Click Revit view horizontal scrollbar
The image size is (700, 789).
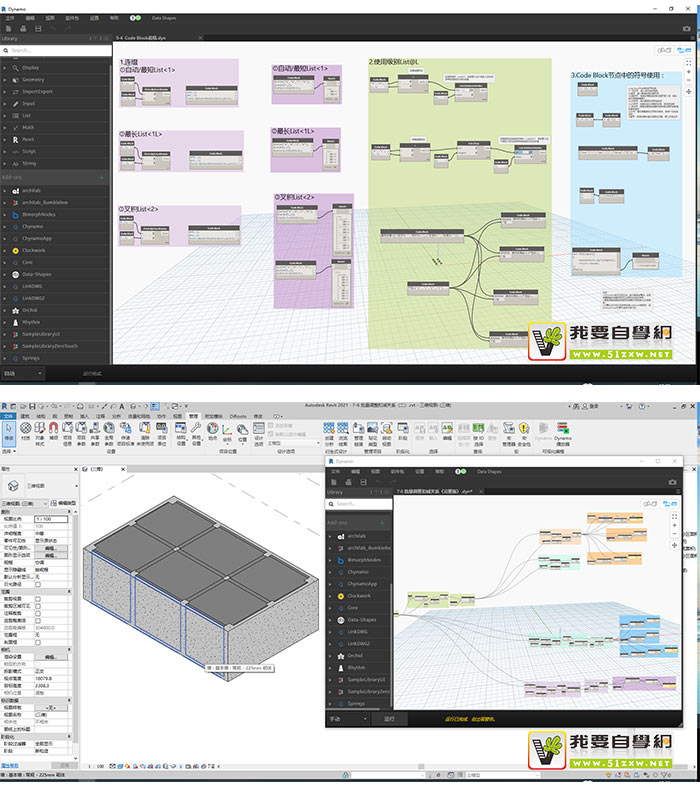[x=421, y=766]
